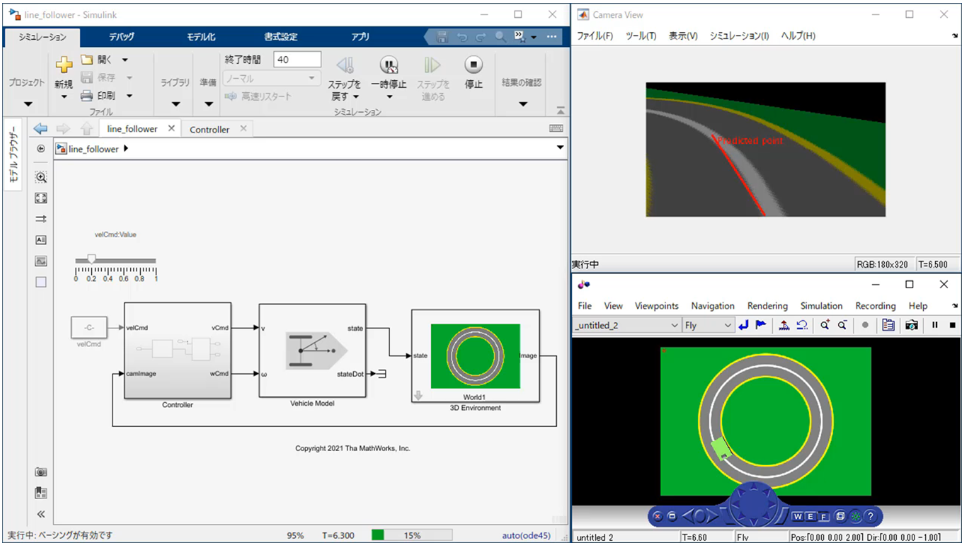Click the sample-time arrows icon in palette
This screenshot has width=967, height=548.
[41, 219]
